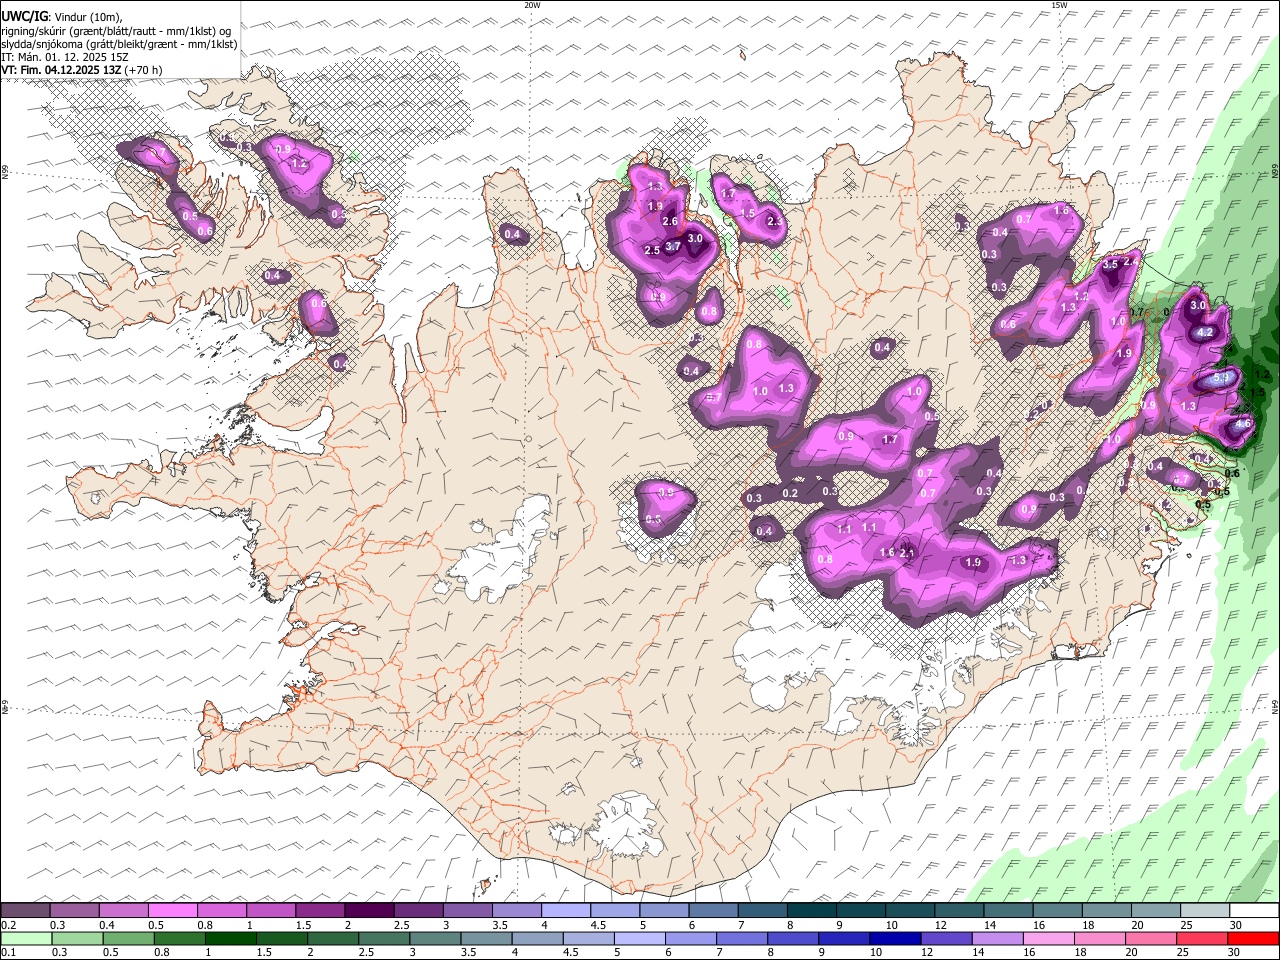Select the darkest purple snow swatch between 2 and 2.5
This screenshot has width=1280, height=960.
(x=368, y=910)
